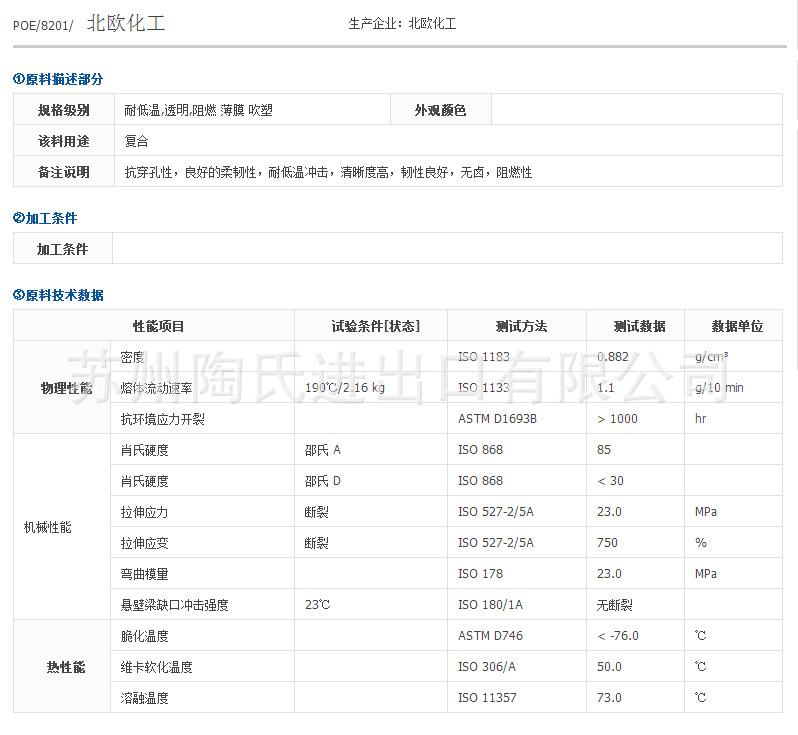This screenshot has width=798, height=735.
Task: Click the POE/8201/ product code text
Action: coord(43,25)
